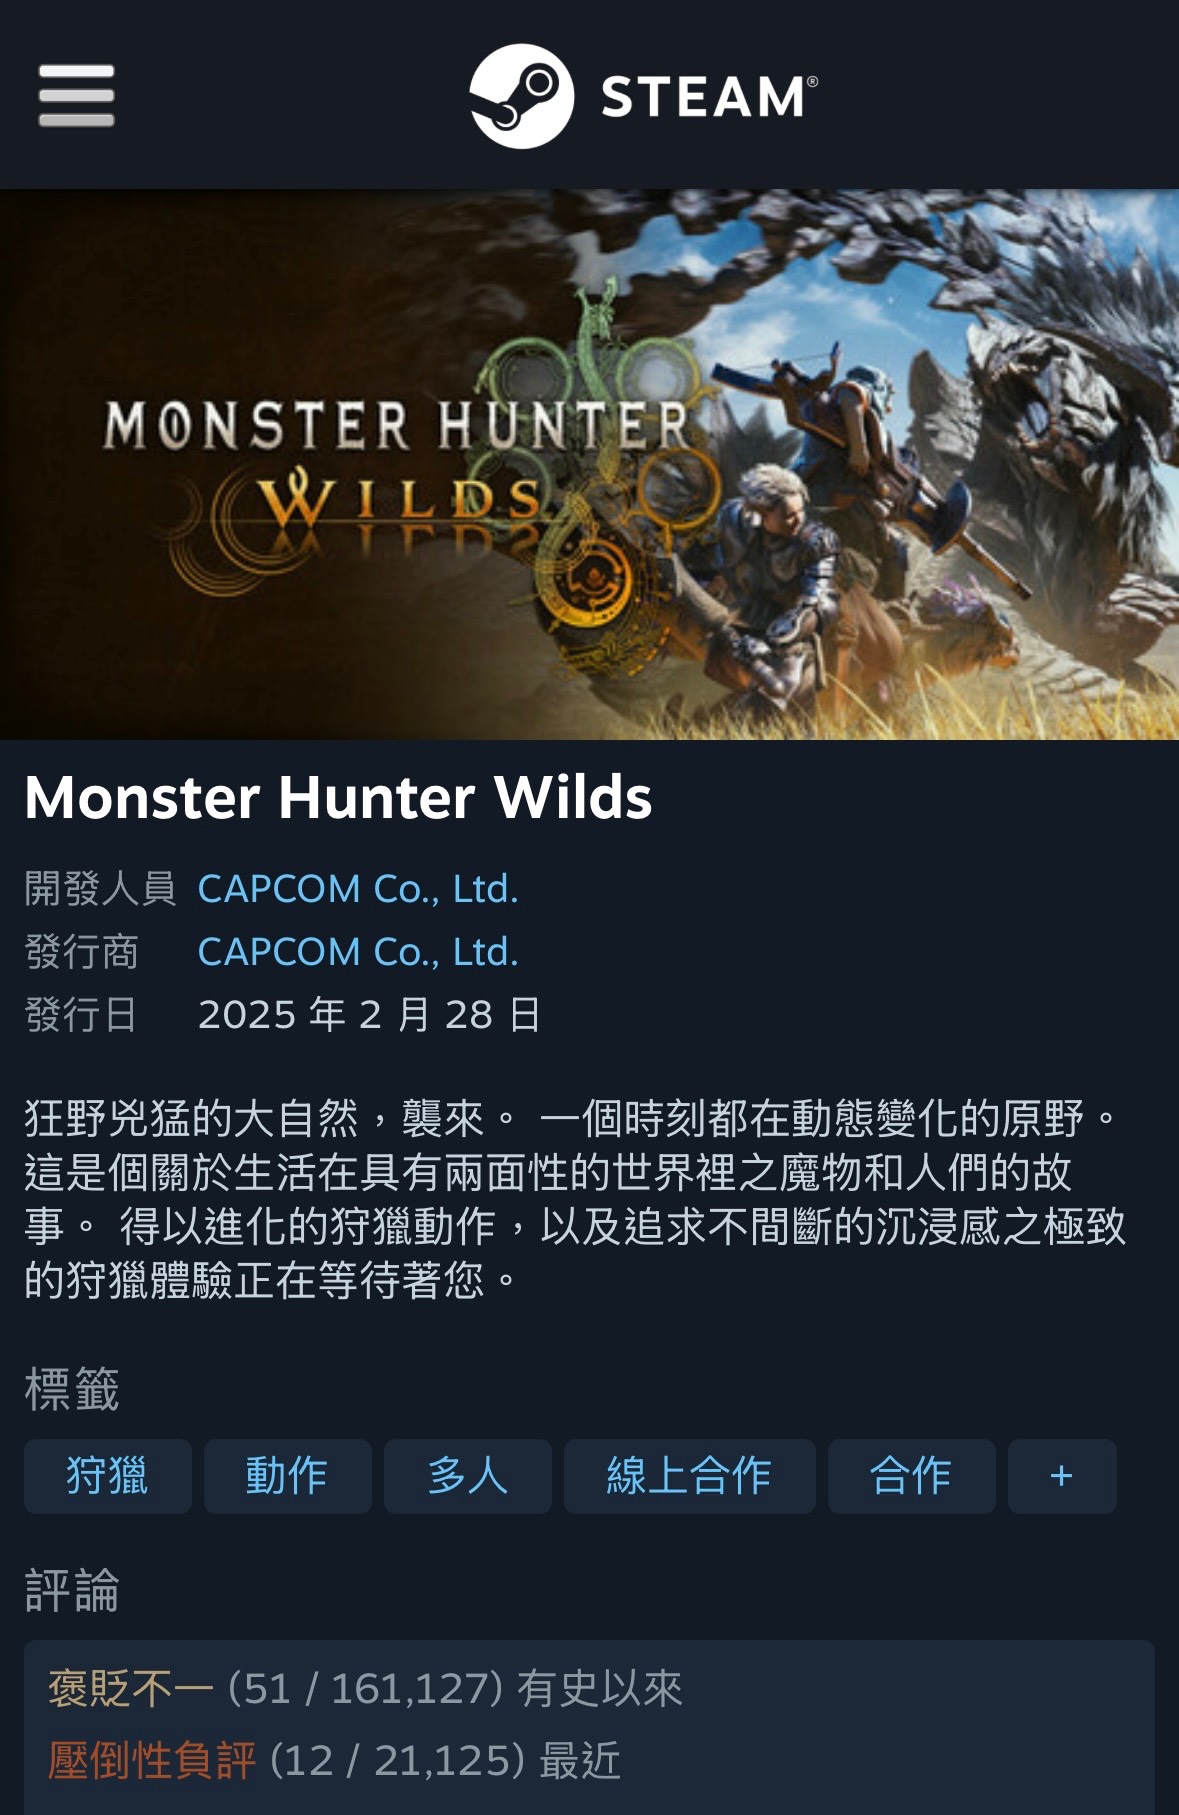Select the 動作 tag
1179x1815 pixels.
(x=288, y=1476)
